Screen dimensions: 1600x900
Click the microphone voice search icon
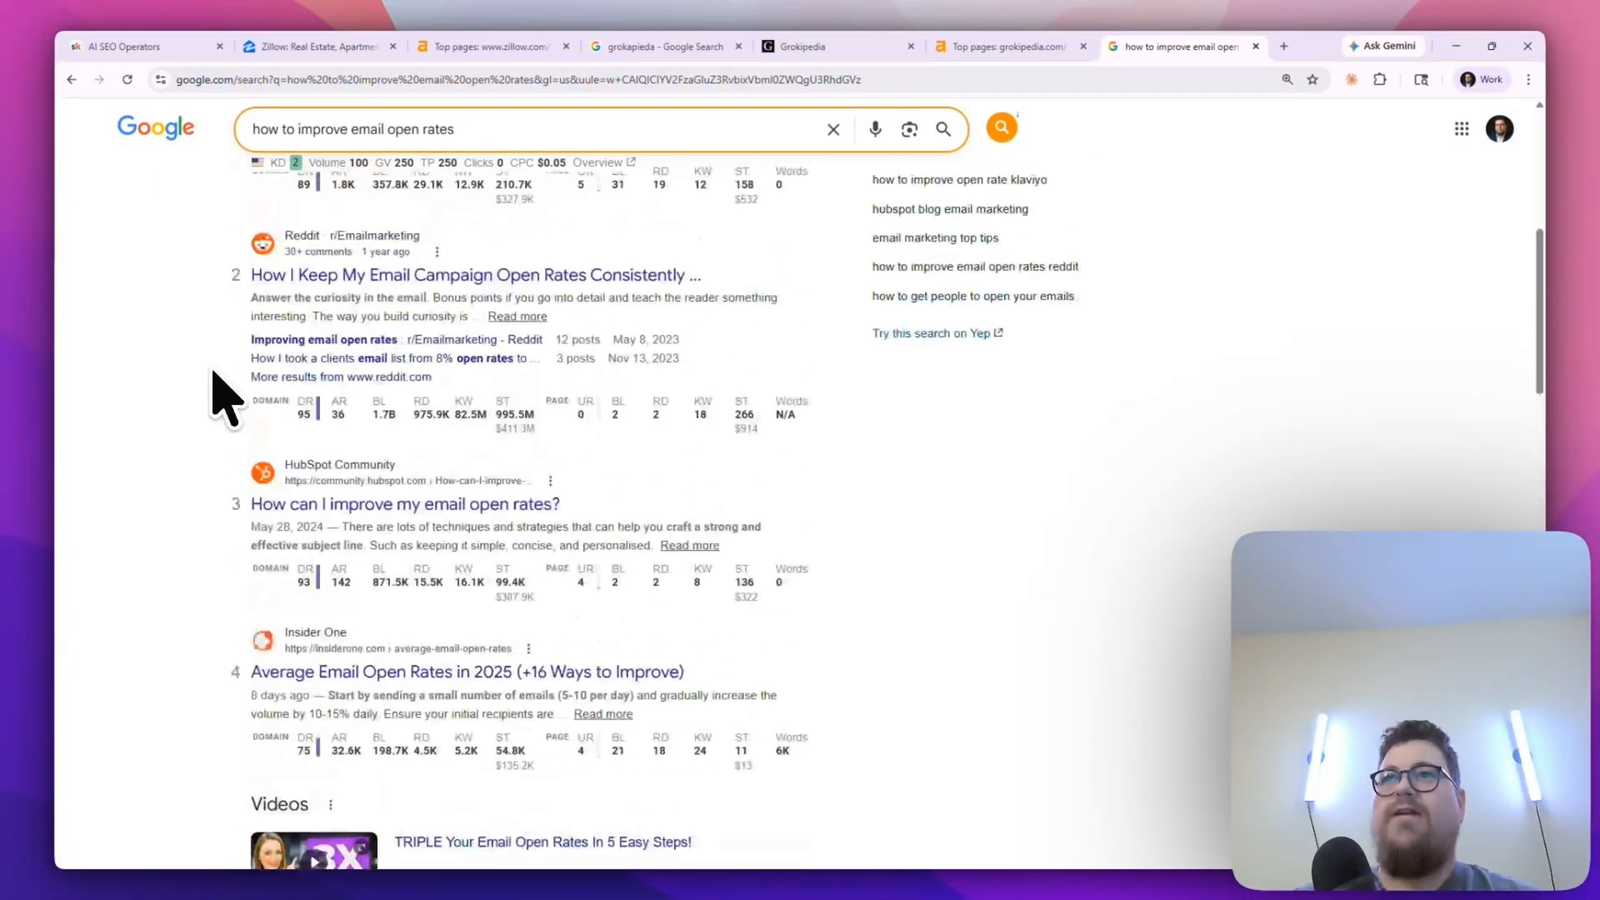click(x=874, y=128)
